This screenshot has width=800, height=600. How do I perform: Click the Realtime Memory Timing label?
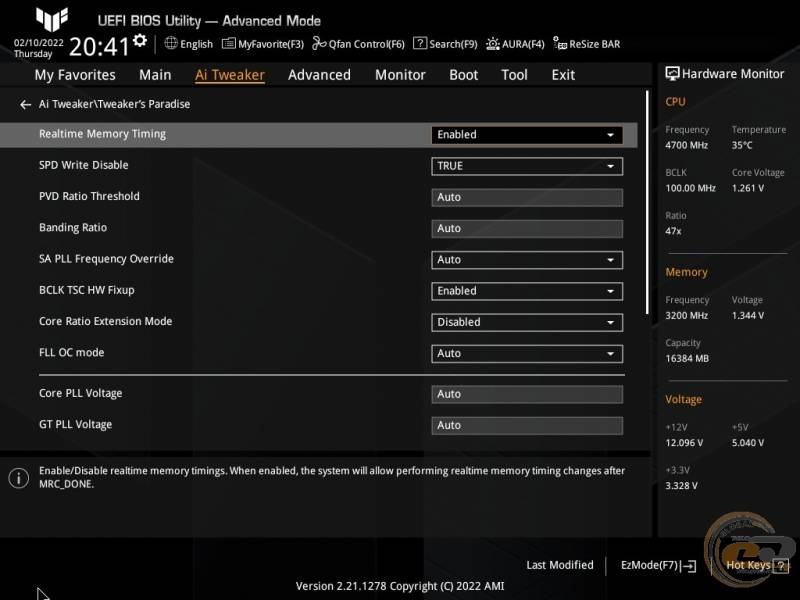pyautogui.click(x=103, y=134)
